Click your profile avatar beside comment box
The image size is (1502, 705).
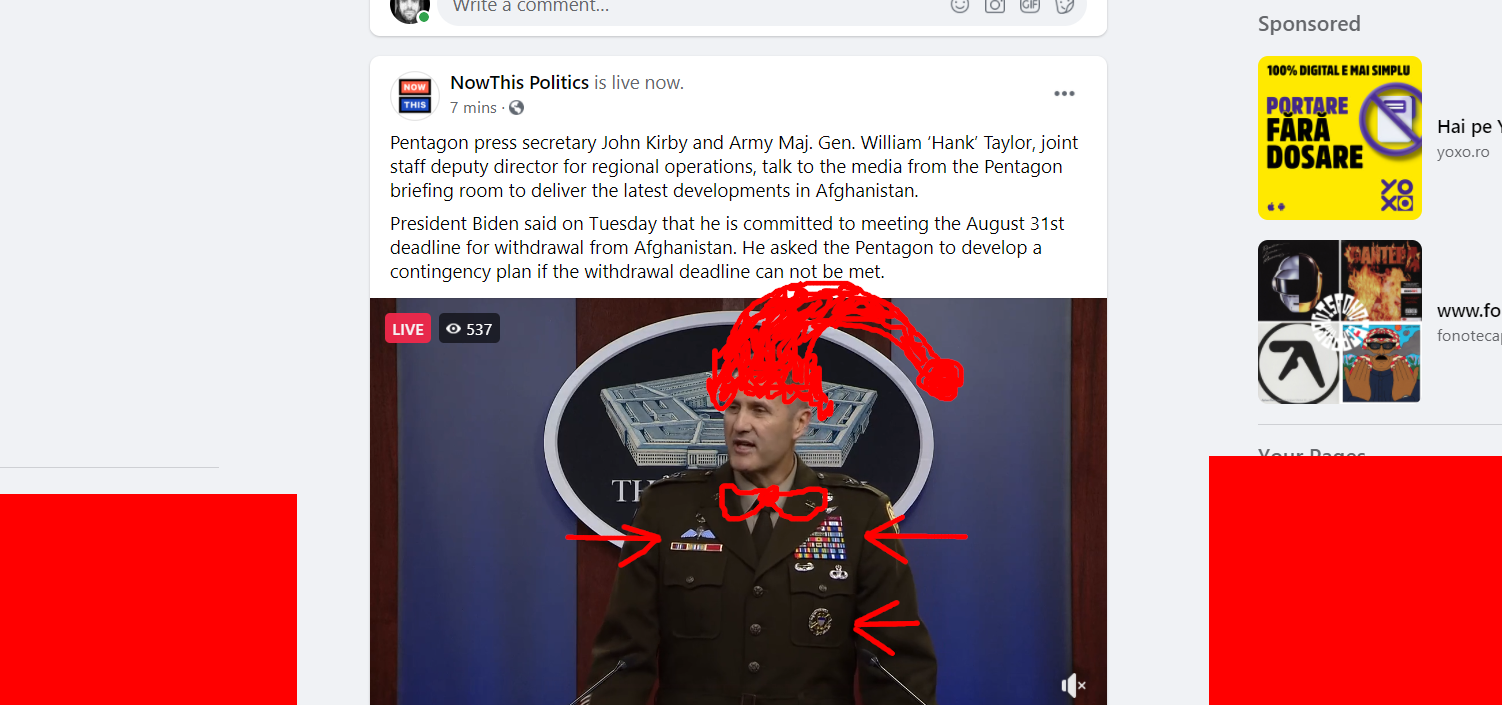click(410, 8)
